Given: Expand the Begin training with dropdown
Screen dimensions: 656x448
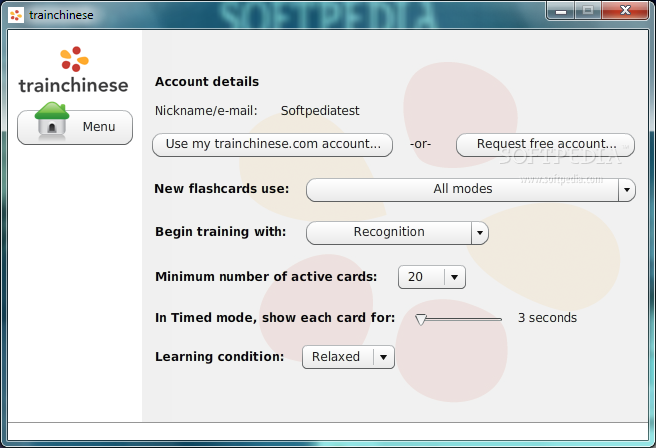Looking at the screenshot, I should 397,233.
